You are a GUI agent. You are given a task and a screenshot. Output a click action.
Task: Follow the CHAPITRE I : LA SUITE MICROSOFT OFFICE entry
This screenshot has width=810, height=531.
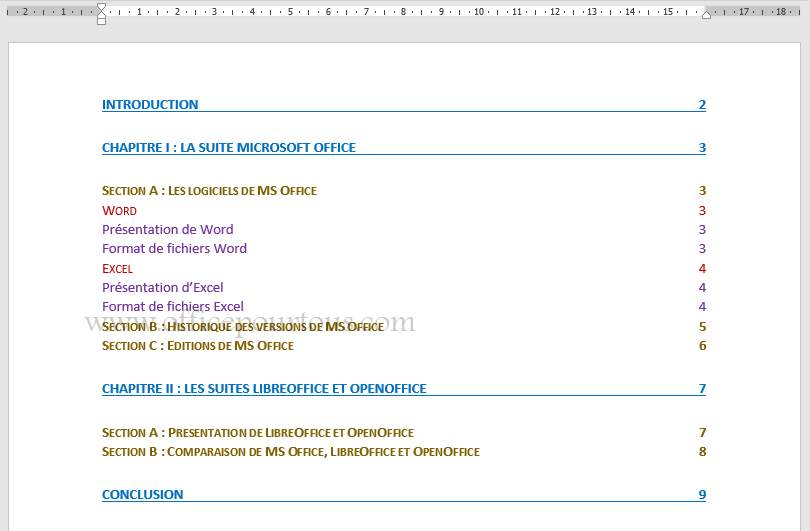tap(229, 148)
